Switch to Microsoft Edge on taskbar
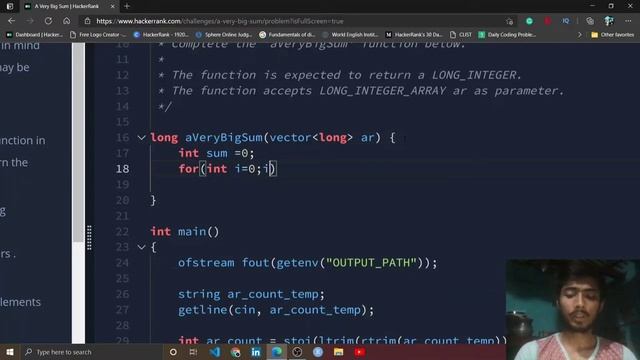The image size is (640, 360). point(276,352)
